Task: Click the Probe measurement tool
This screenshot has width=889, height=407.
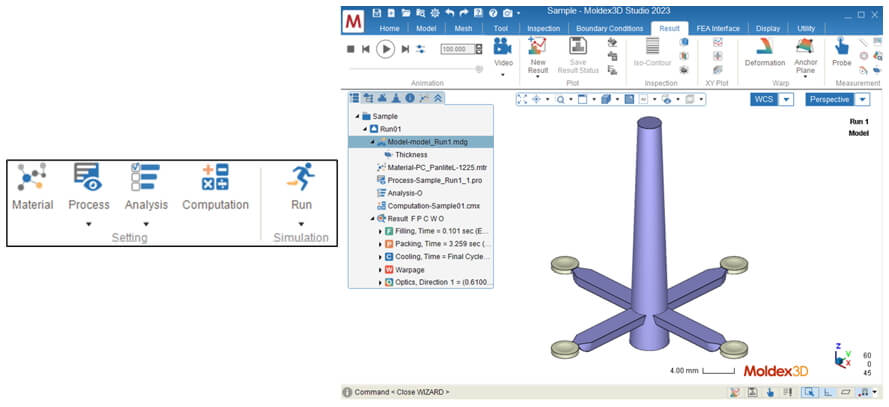Action: [841, 52]
